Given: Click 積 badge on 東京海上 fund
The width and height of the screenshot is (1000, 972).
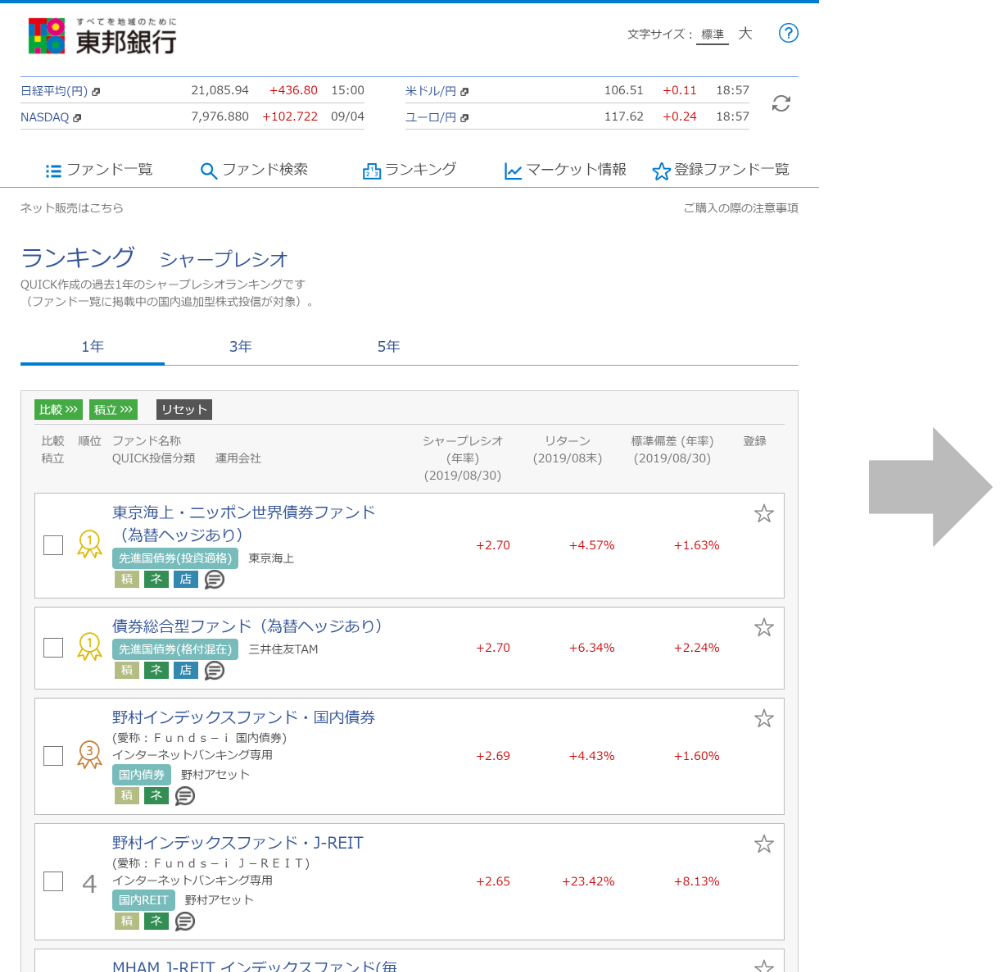Looking at the screenshot, I should pos(127,579).
